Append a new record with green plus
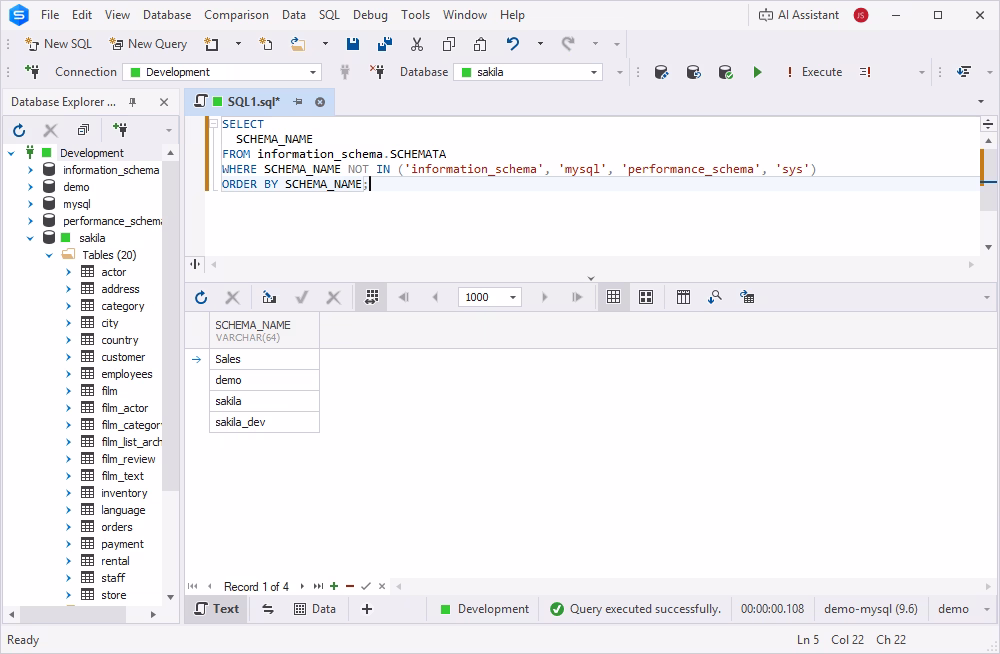Viewport: 1000px width, 654px height. [334, 586]
